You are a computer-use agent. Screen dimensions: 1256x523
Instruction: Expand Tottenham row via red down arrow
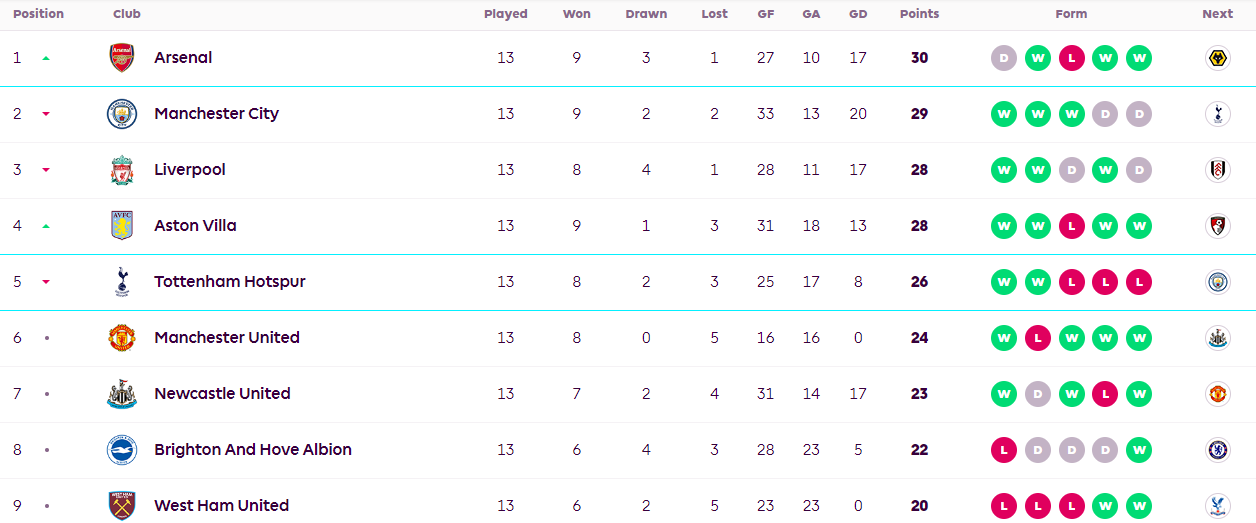pos(46,282)
